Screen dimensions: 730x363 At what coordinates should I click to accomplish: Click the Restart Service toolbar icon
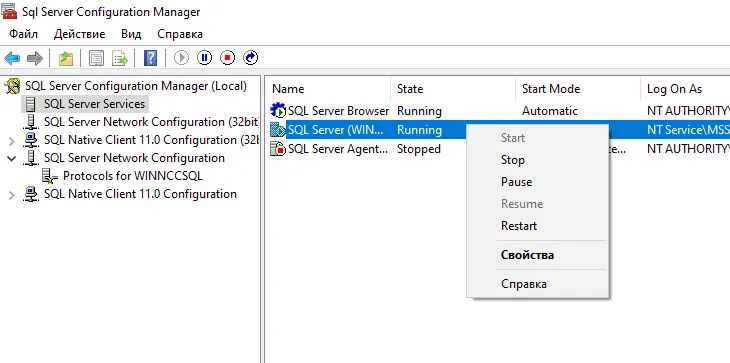pos(250,58)
